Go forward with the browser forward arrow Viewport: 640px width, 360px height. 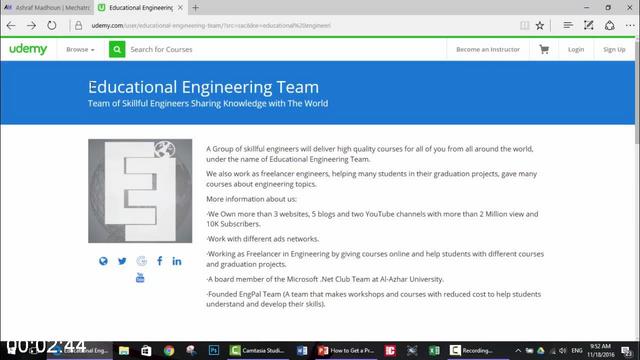tap(31, 25)
